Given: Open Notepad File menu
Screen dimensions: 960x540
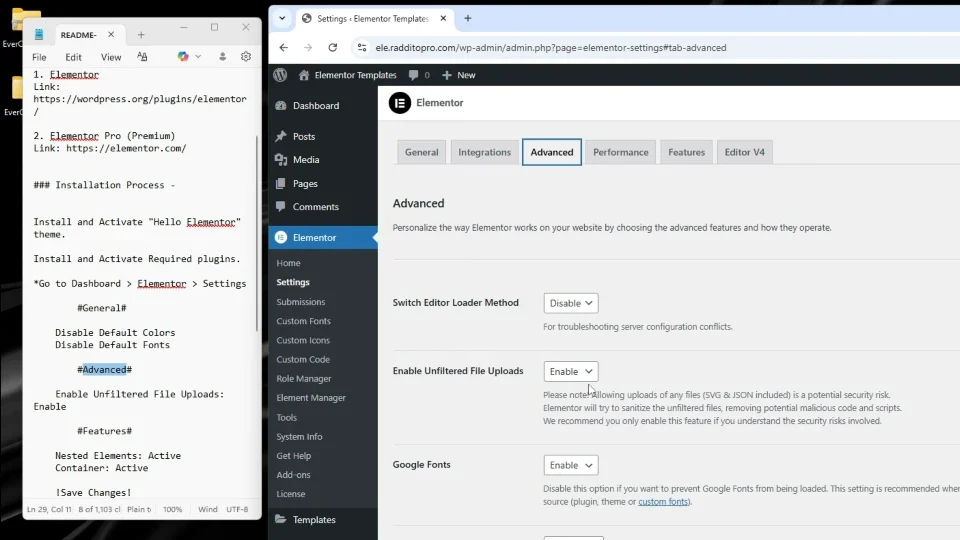Looking at the screenshot, I should pos(39,57).
